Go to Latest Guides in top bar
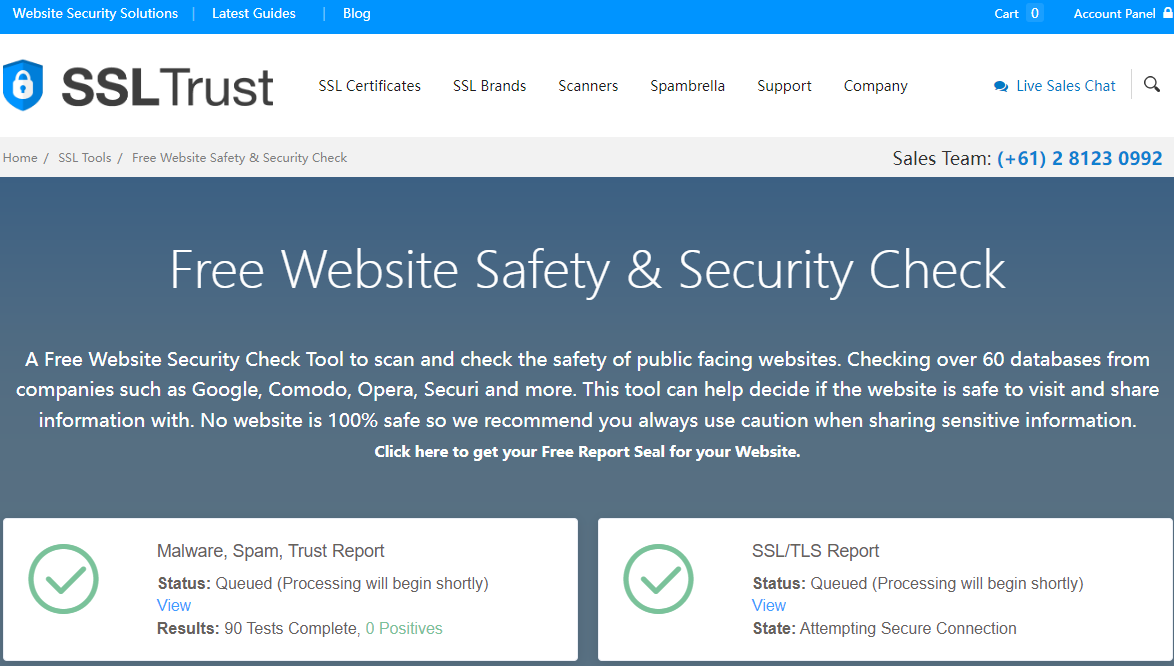Image resolution: width=1174 pixels, height=666 pixels. [254, 14]
